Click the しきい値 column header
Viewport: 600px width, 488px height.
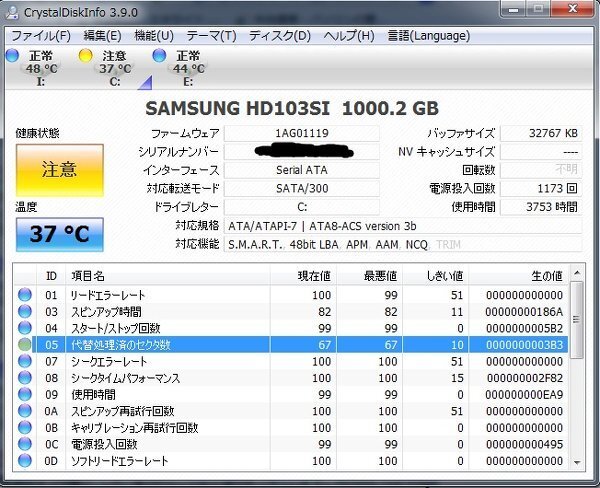pyautogui.click(x=435, y=276)
